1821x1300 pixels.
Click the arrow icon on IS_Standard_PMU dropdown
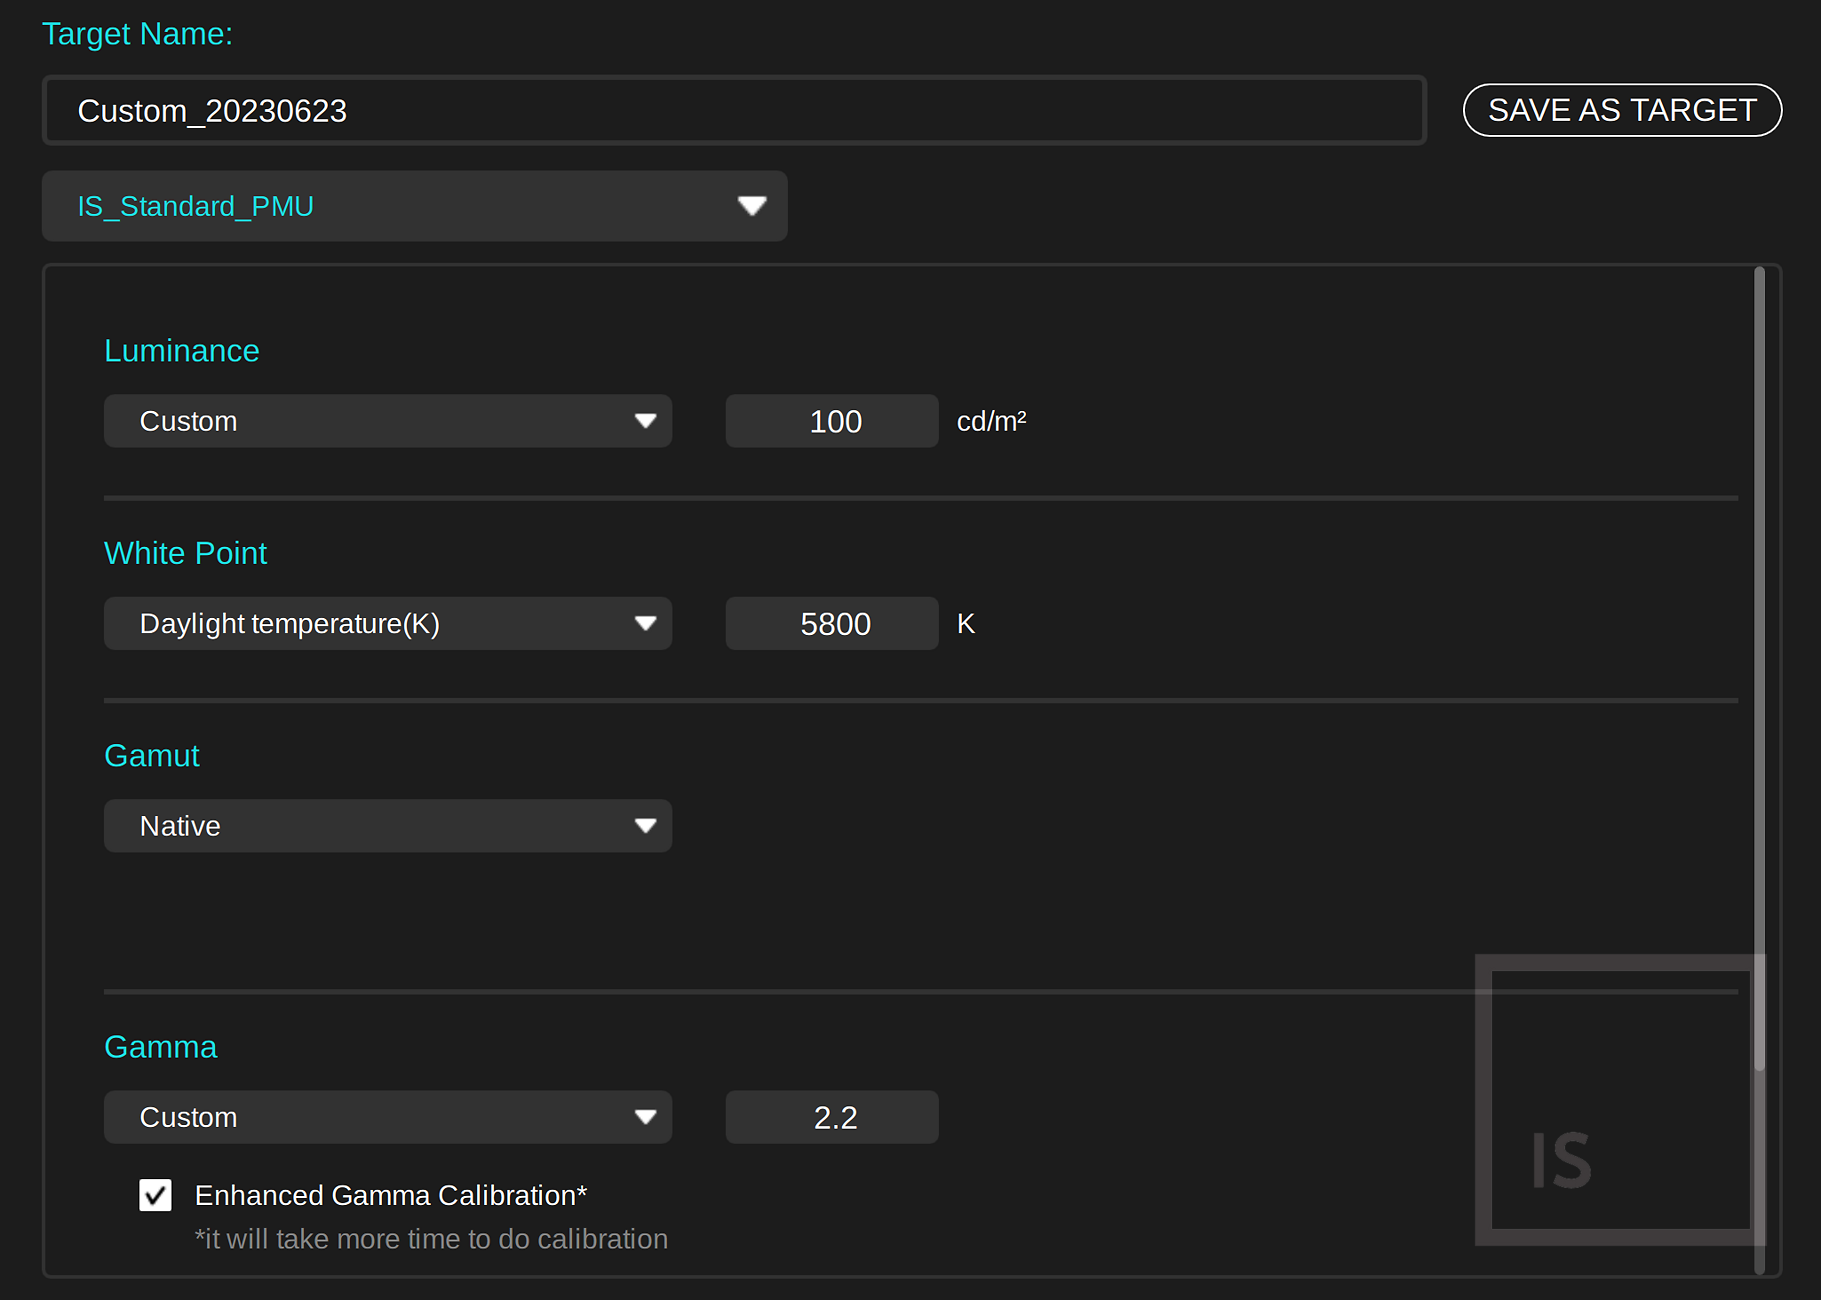click(x=751, y=206)
